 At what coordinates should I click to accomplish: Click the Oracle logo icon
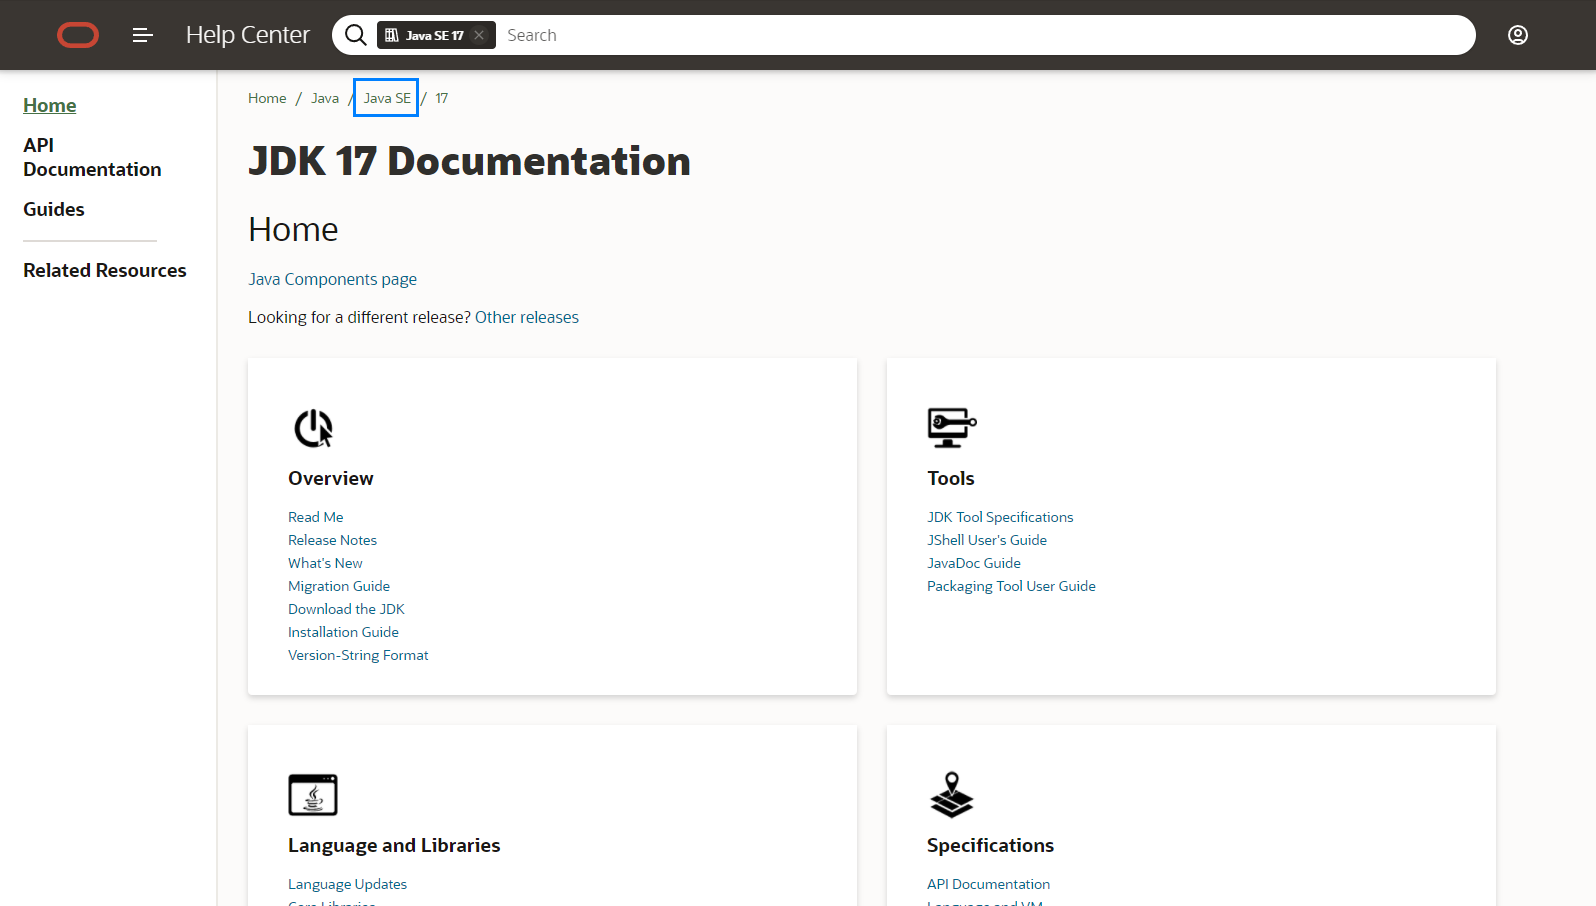pyautogui.click(x=78, y=35)
